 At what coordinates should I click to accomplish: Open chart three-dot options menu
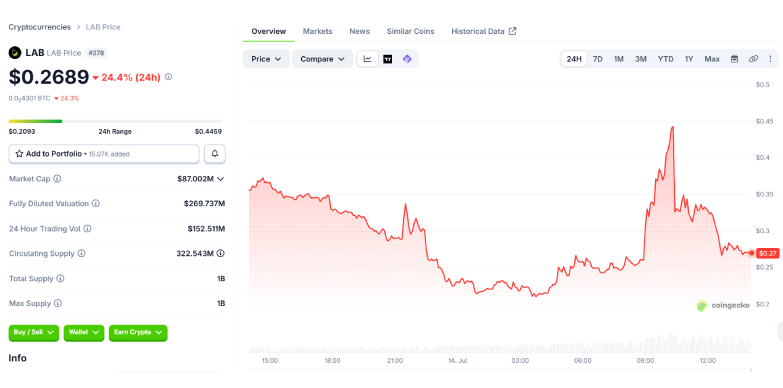pos(771,59)
